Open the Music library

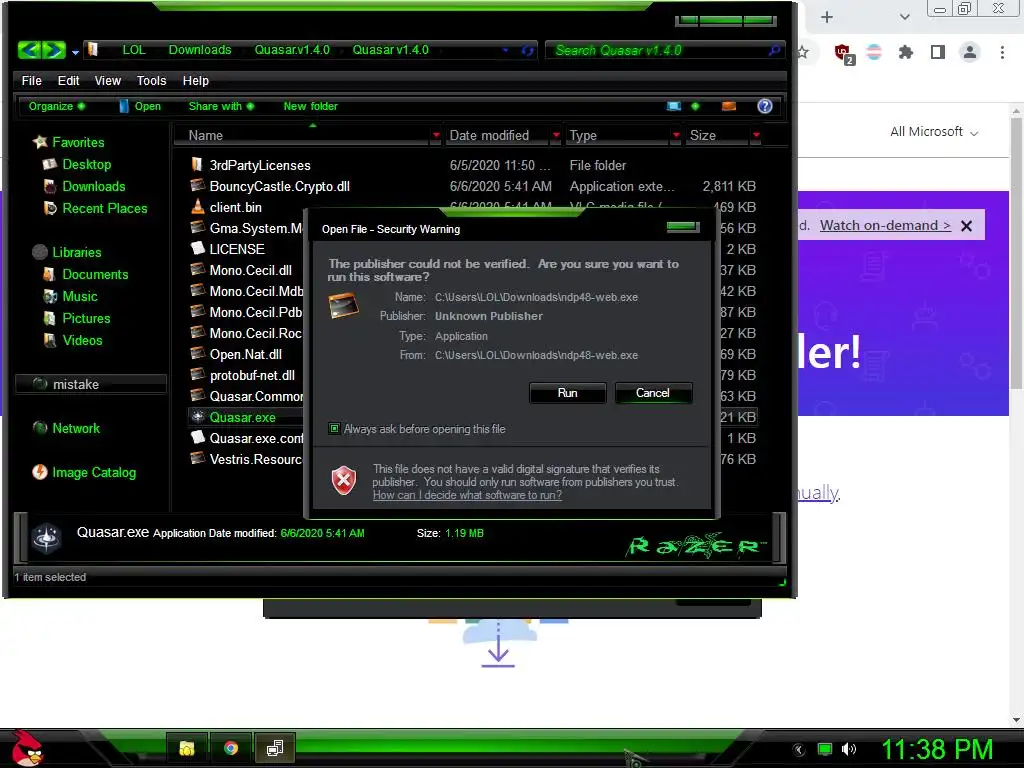pos(80,296)
